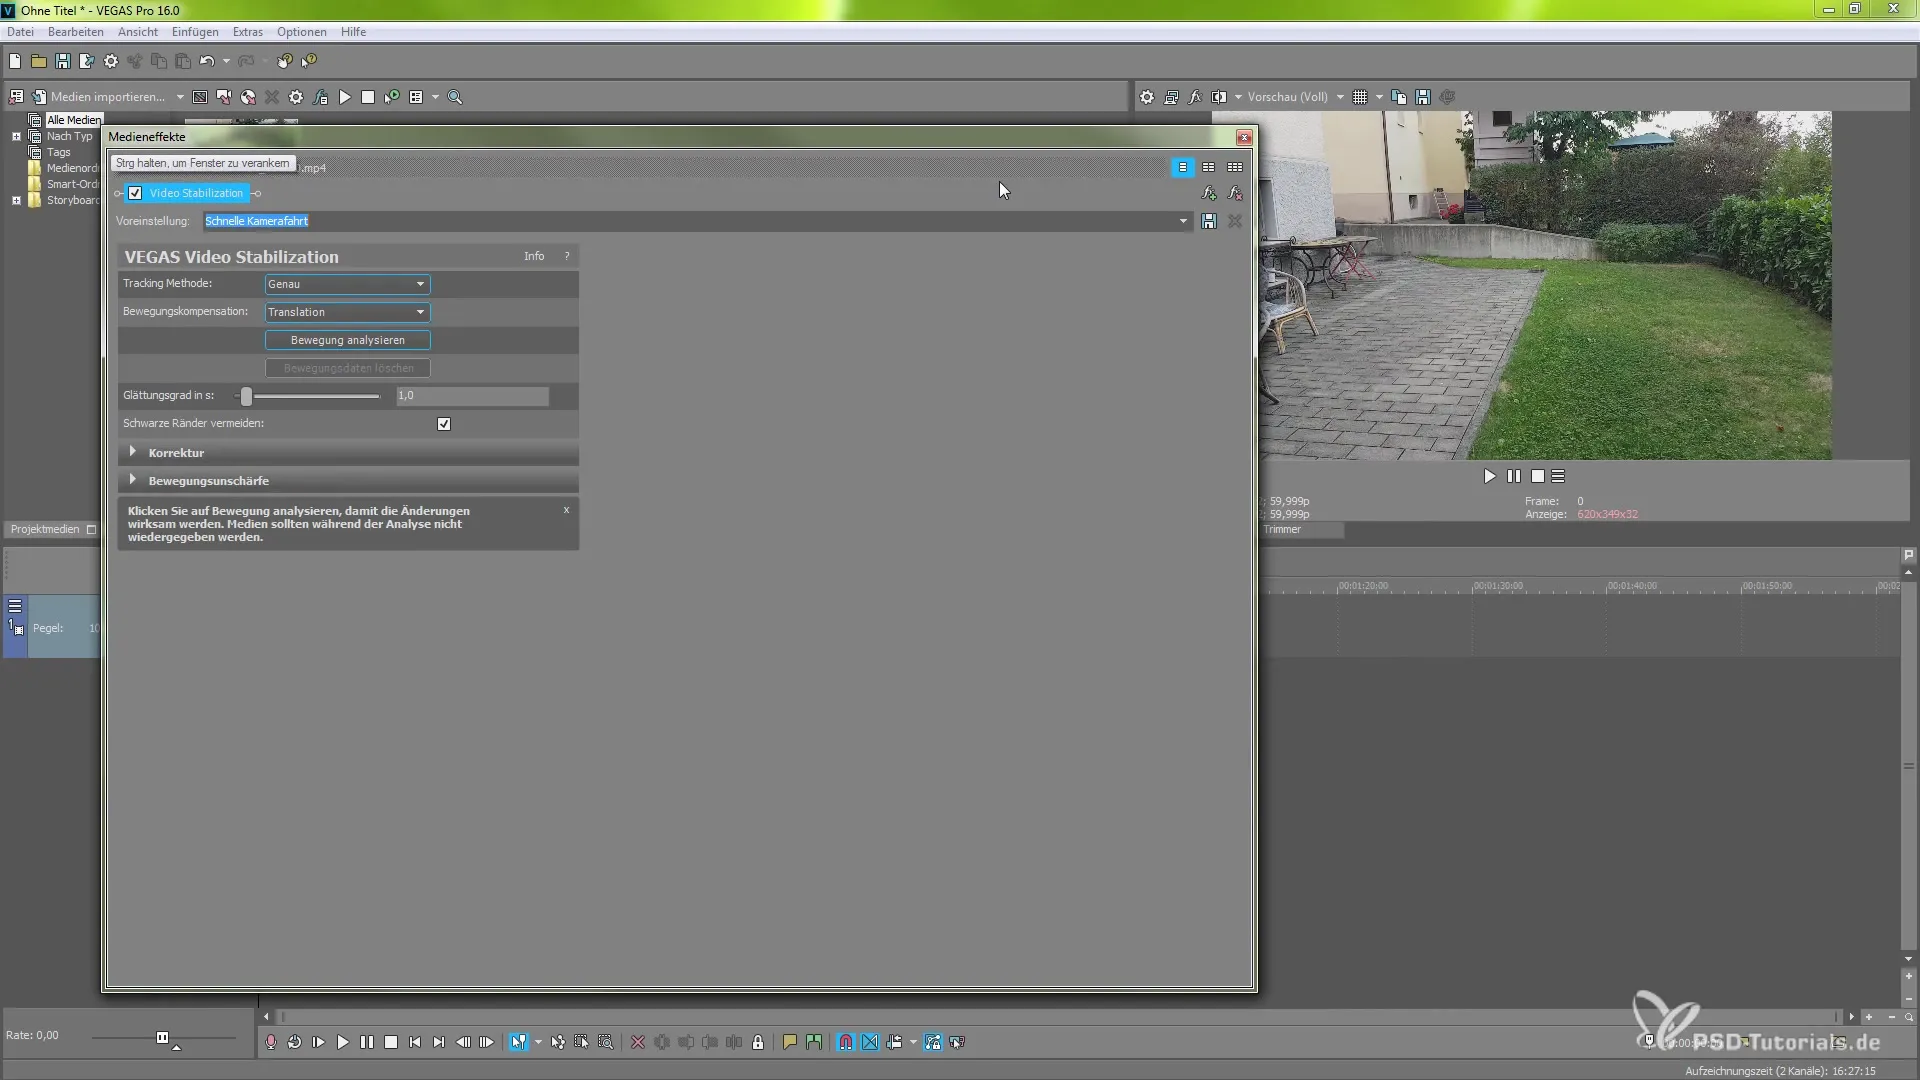1920x1080 pixels.
Task: Select the Tags media bin
Action: point(58,152)
